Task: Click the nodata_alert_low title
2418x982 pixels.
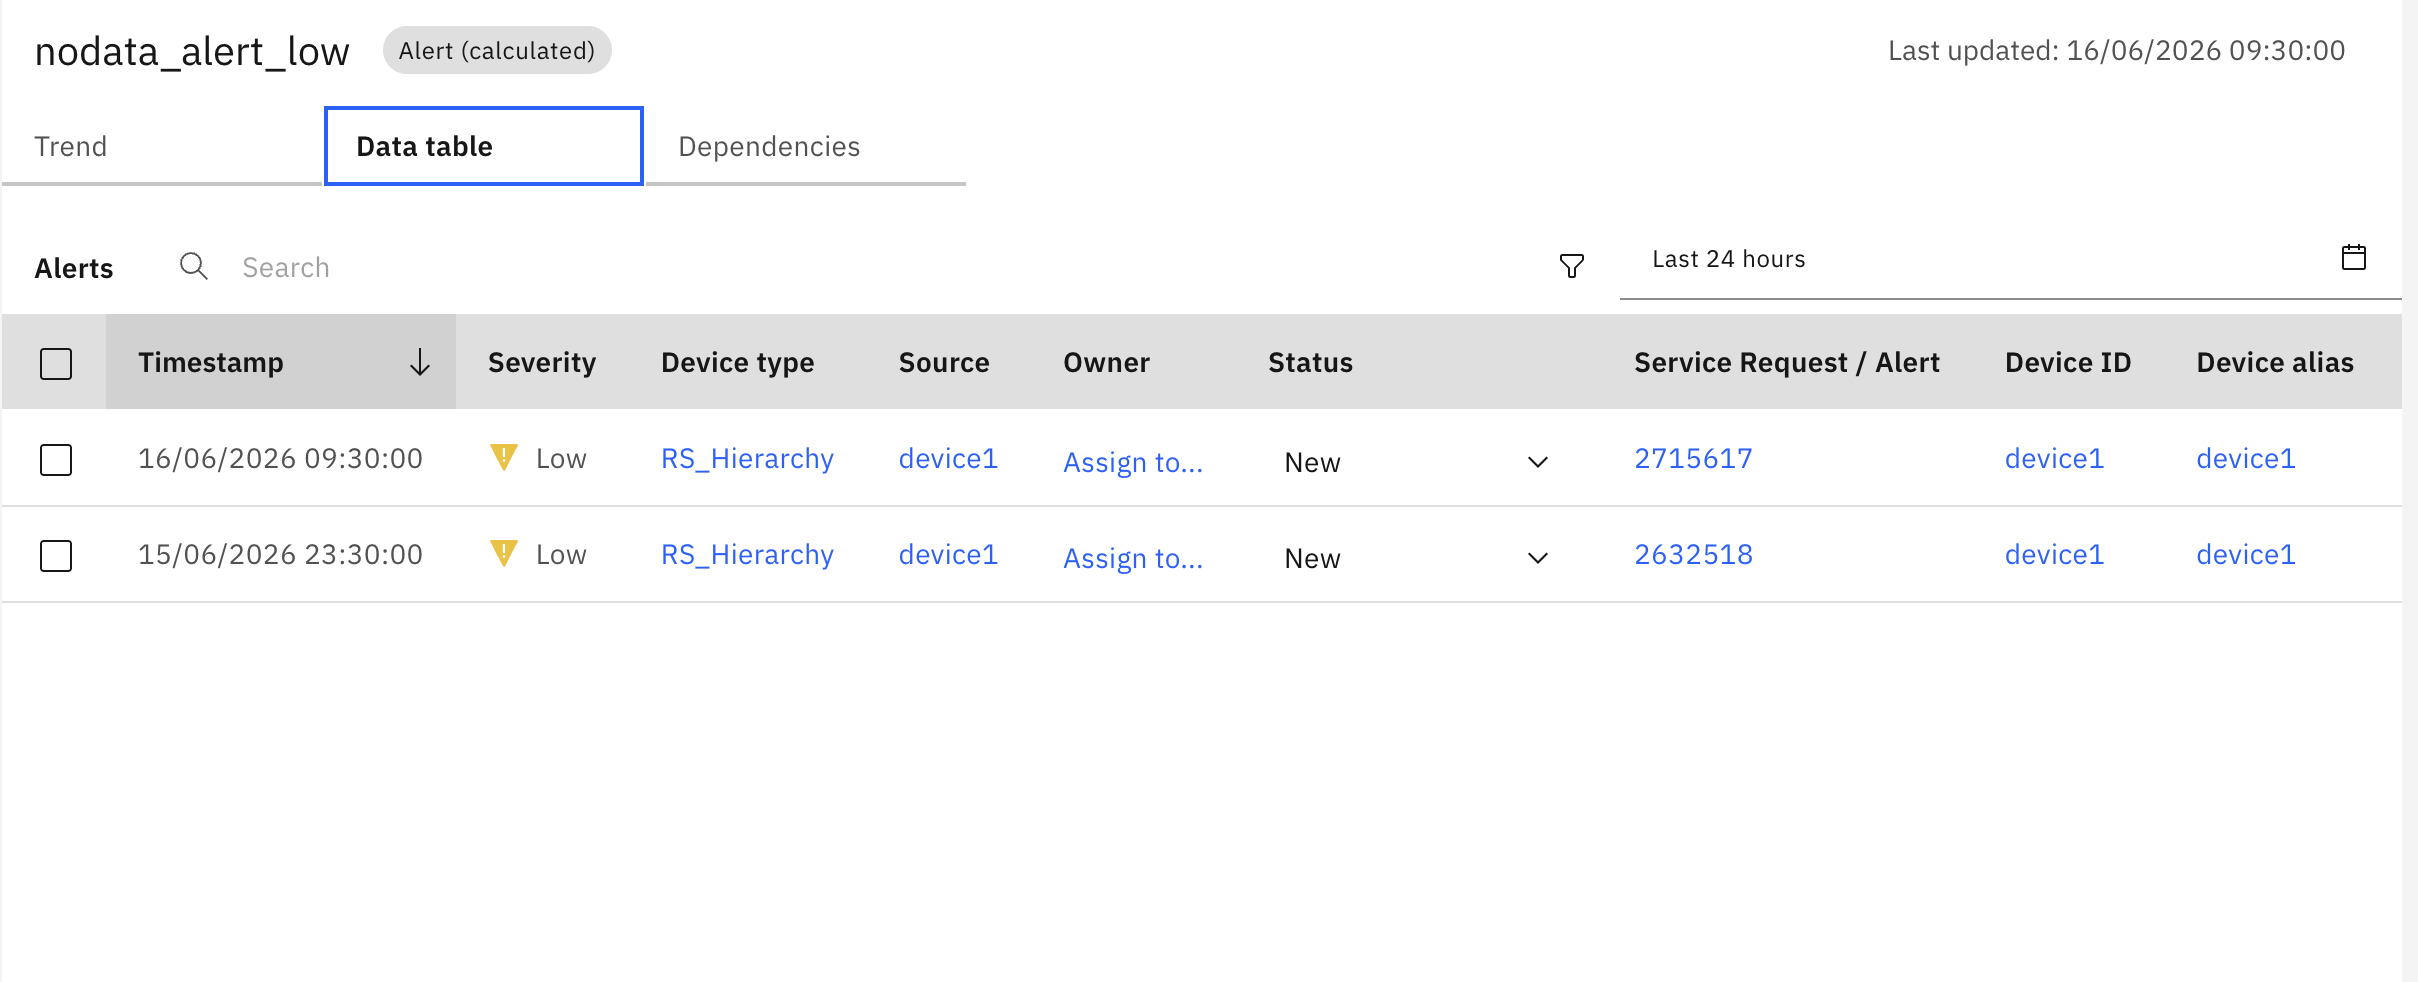Action: [192, 51]
